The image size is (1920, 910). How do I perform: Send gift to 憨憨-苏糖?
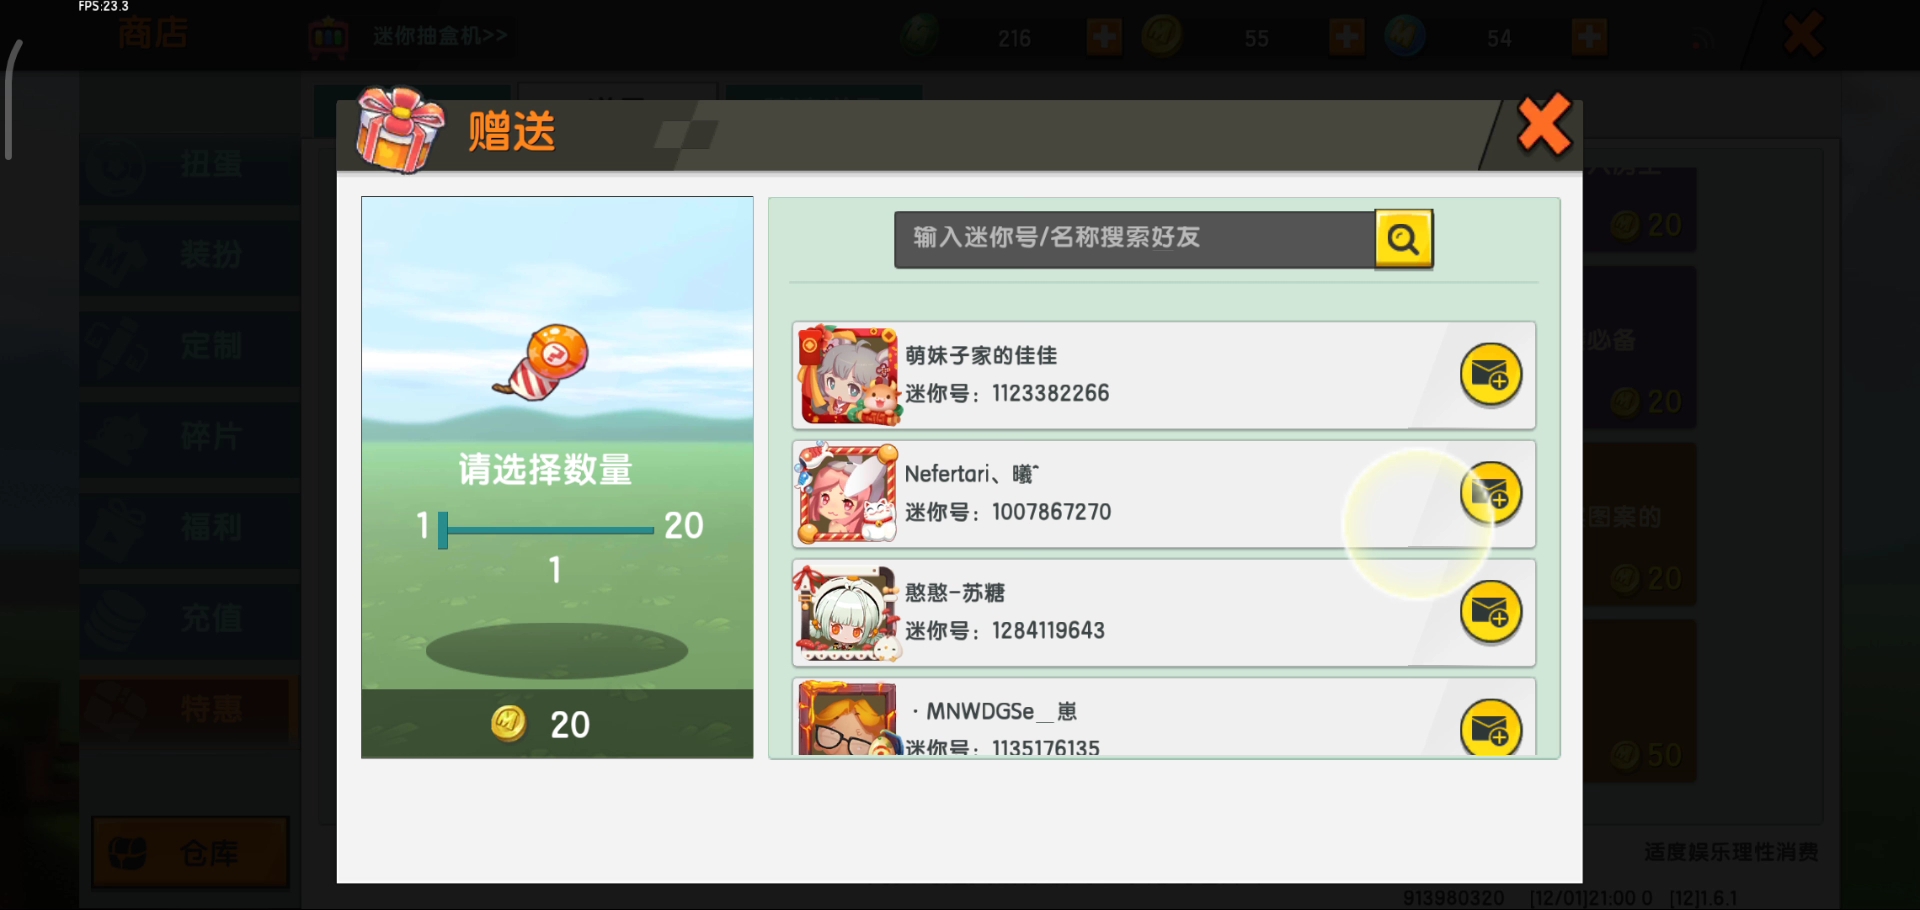[1490, 612]
